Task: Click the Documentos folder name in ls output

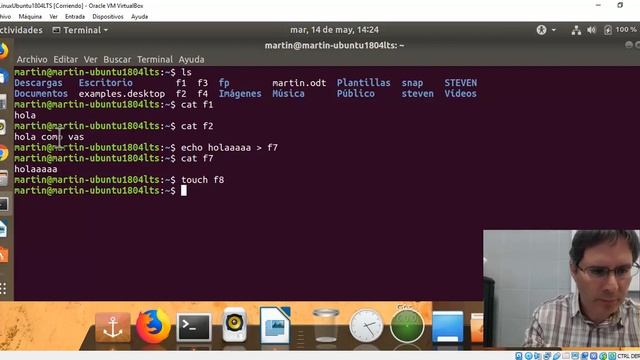Action: [41, 93]
